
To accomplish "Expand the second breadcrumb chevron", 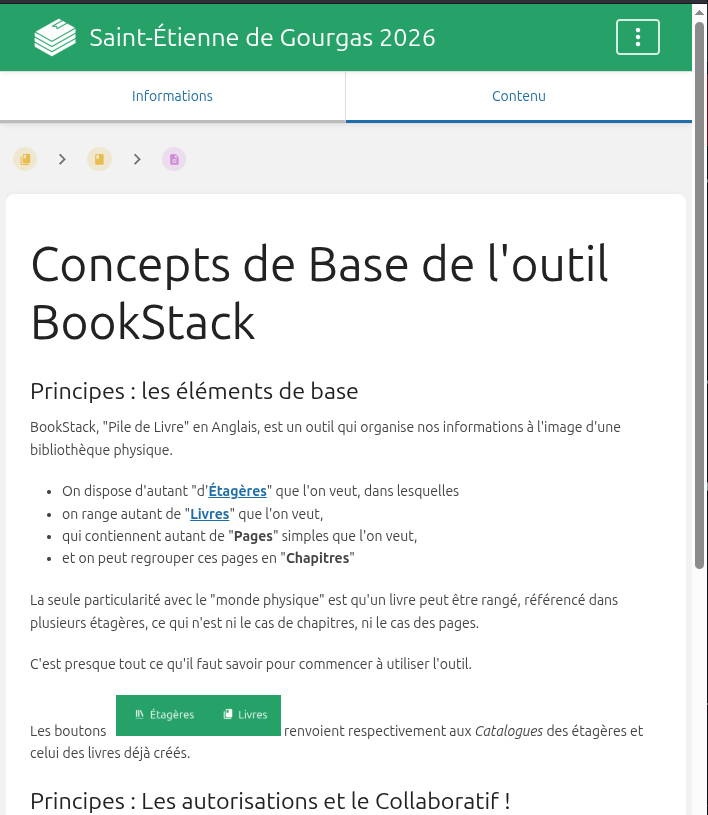I will [x=137, y=159].
